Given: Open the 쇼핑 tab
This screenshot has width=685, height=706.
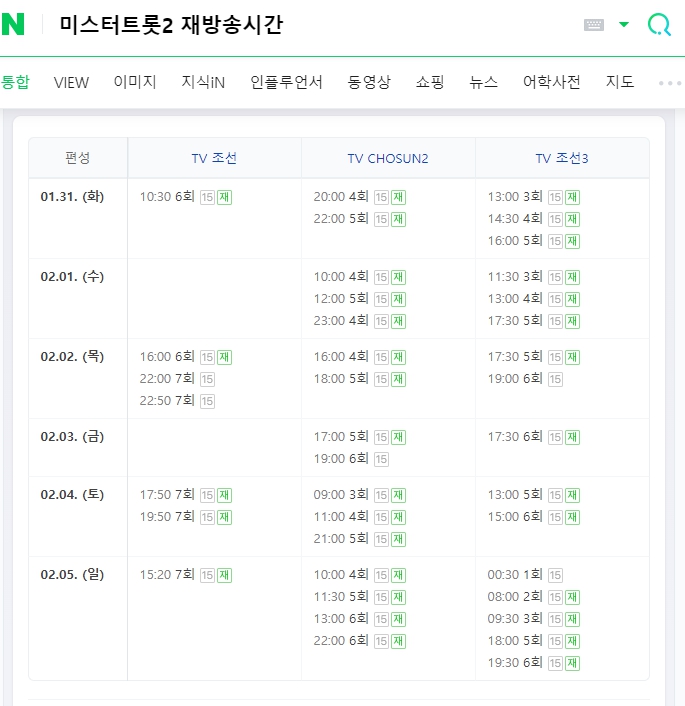Looking at the screenshot, I should 430,82.
